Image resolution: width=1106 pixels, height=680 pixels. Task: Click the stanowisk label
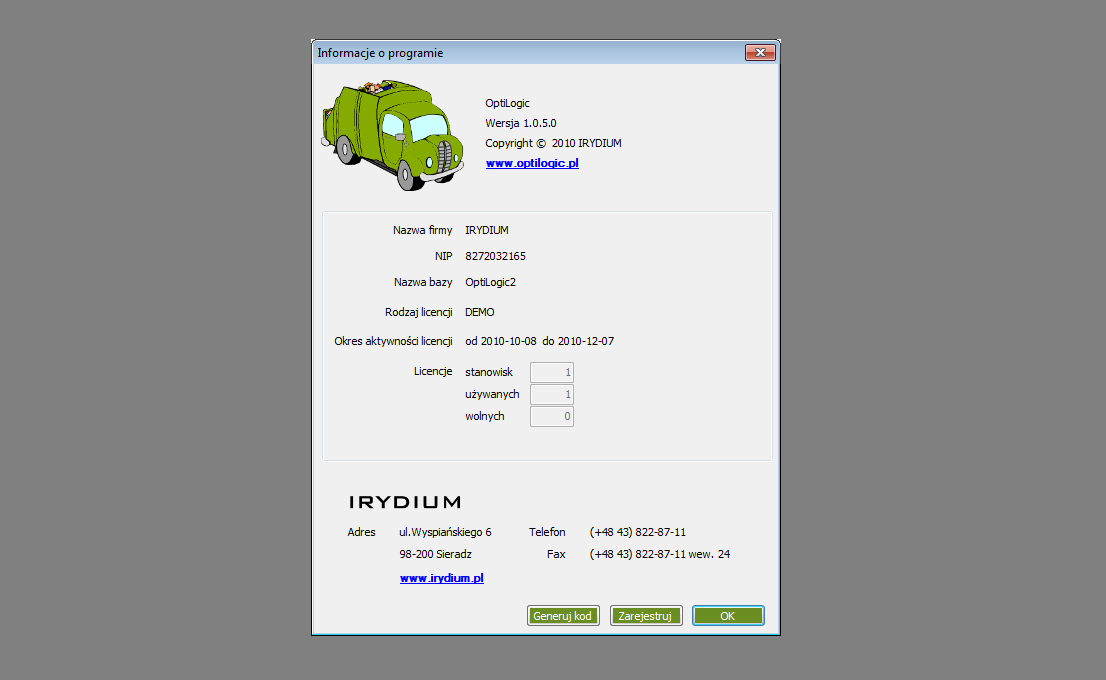(489, 372)
